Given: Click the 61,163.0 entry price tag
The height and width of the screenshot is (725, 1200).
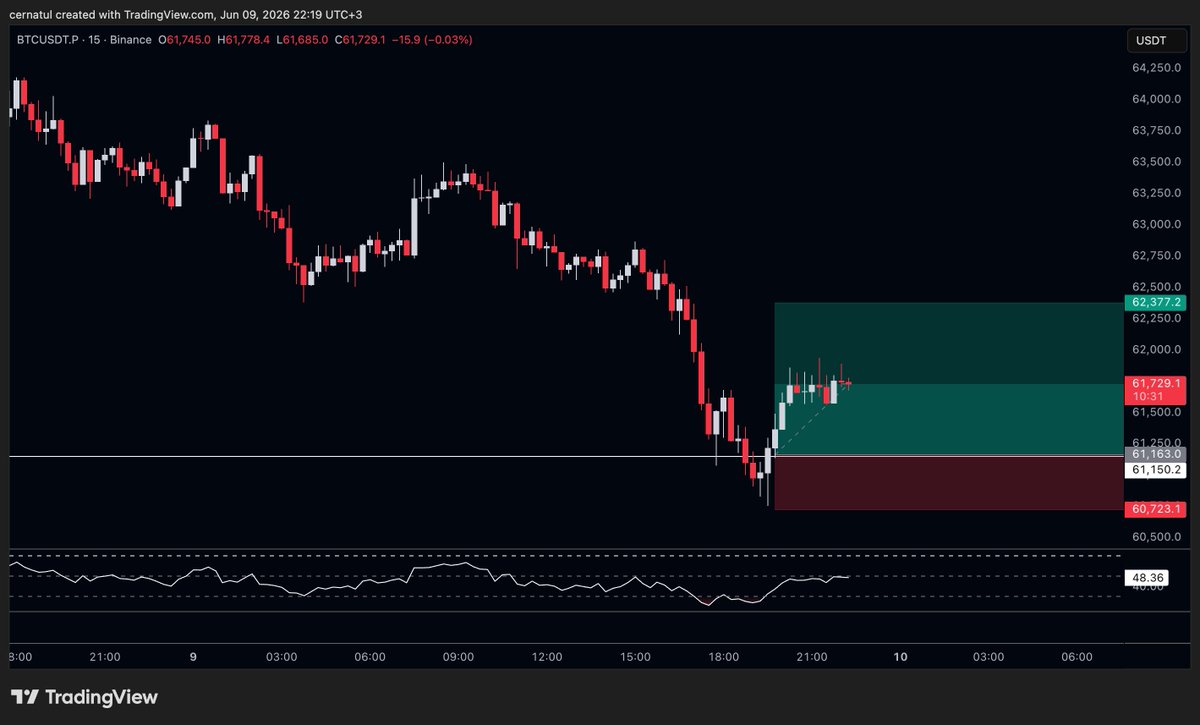Looking at the screenshot, I should tap(1155, 454).
